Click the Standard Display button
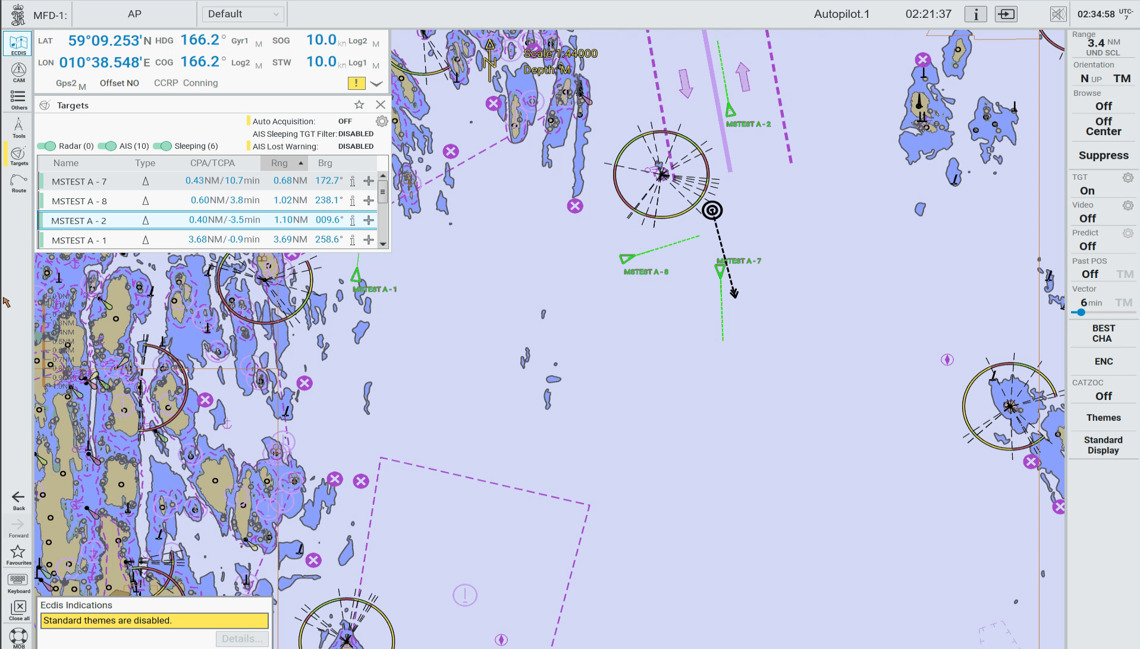Viewport: 1140px width, 649px height. coord(1103,445)
